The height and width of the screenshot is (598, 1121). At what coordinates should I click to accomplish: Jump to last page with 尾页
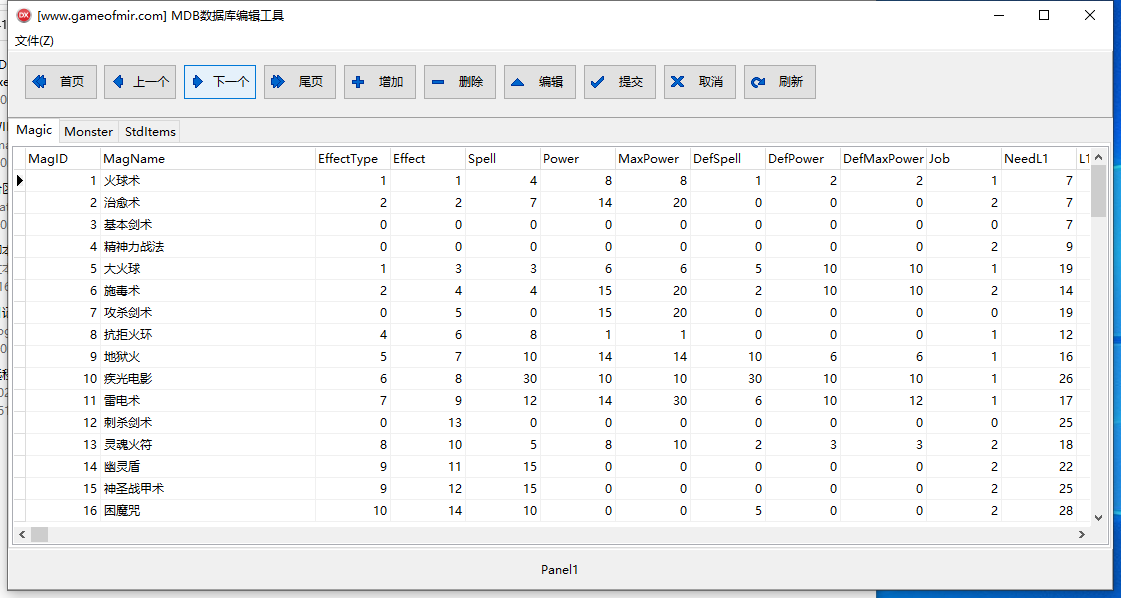tap(300, 82)
